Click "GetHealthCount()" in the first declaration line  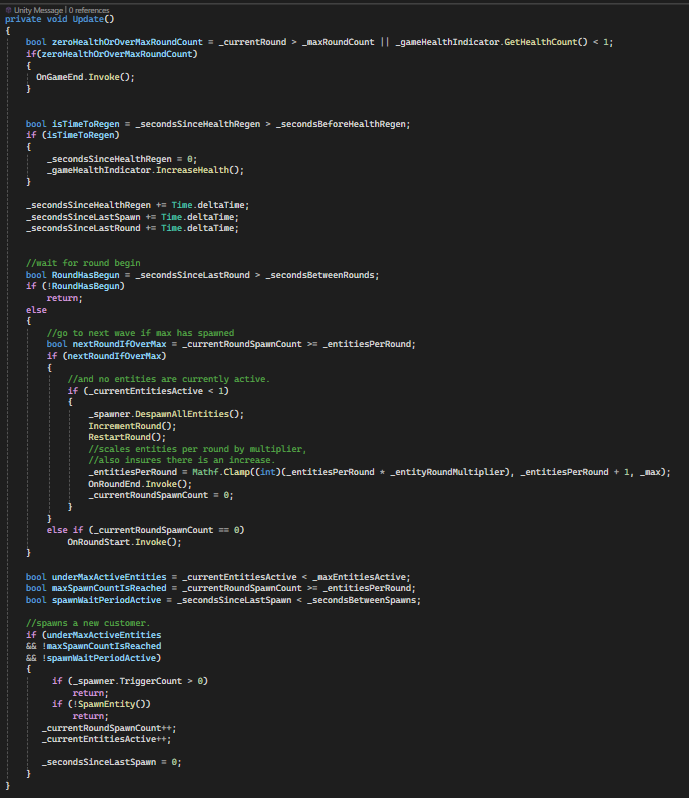pyautogui.click(x=546, y=42)
